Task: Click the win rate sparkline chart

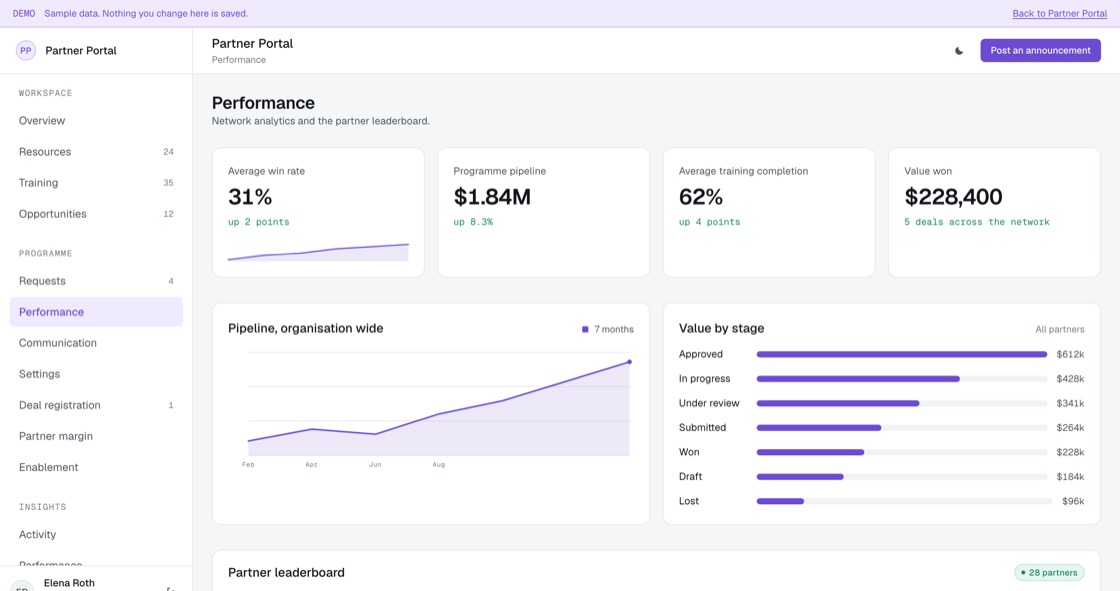Action: tap(318, 252)
